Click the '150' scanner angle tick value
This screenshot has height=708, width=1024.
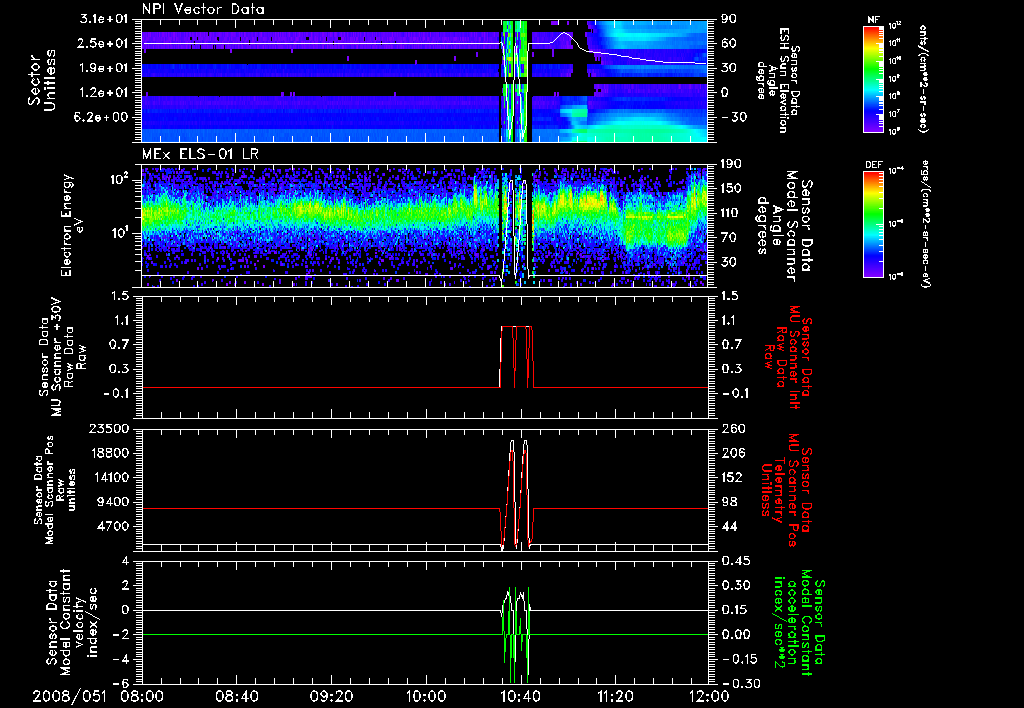point(731,188)
